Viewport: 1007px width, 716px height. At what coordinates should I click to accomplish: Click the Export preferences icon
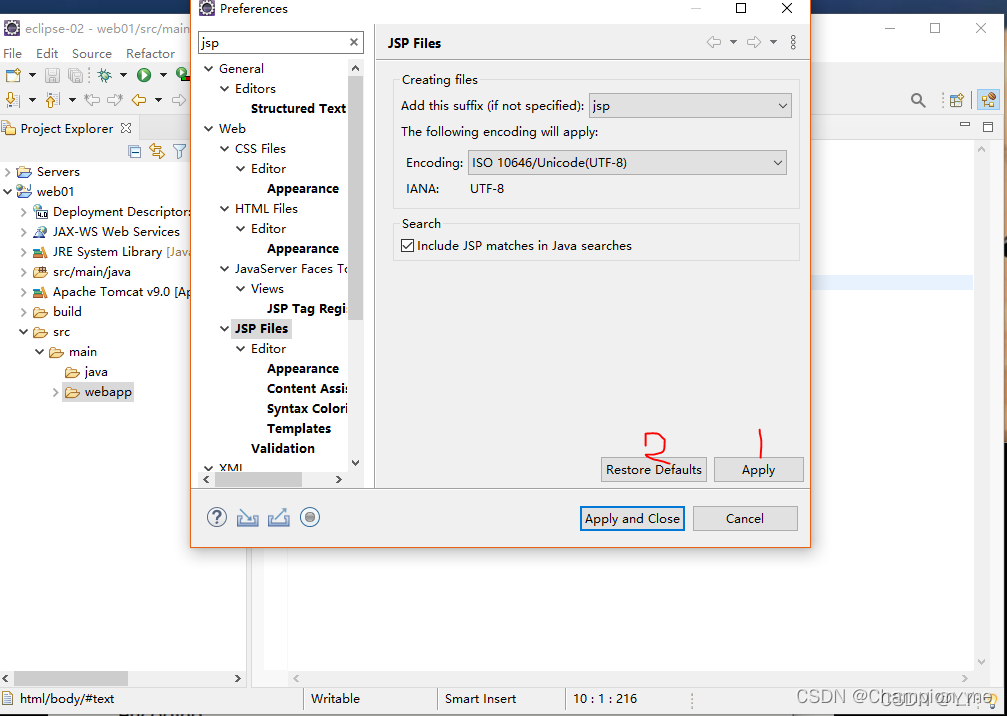click(x=279, y=518)
